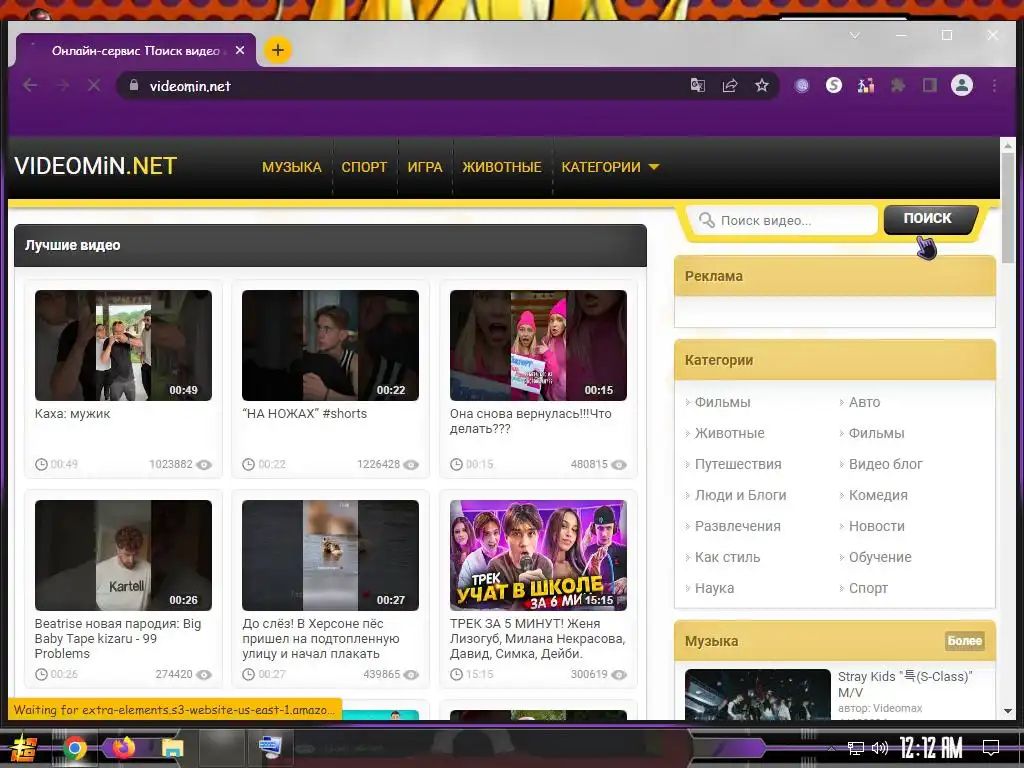Open the white S extension icon
This screenshot has width=1024, height=768.
click(x=834, y=86)
